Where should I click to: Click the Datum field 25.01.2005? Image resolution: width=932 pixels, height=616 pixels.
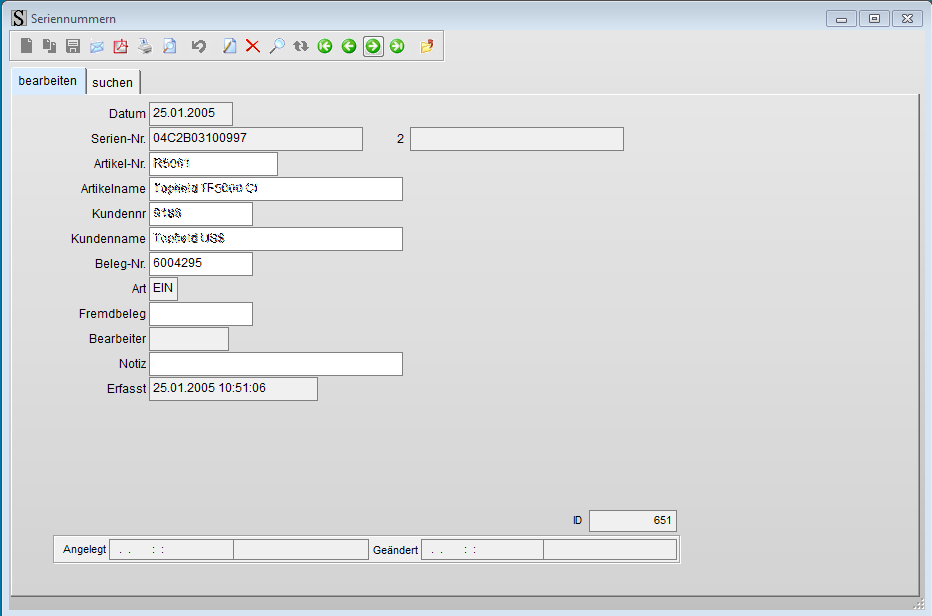click(191, 114)
